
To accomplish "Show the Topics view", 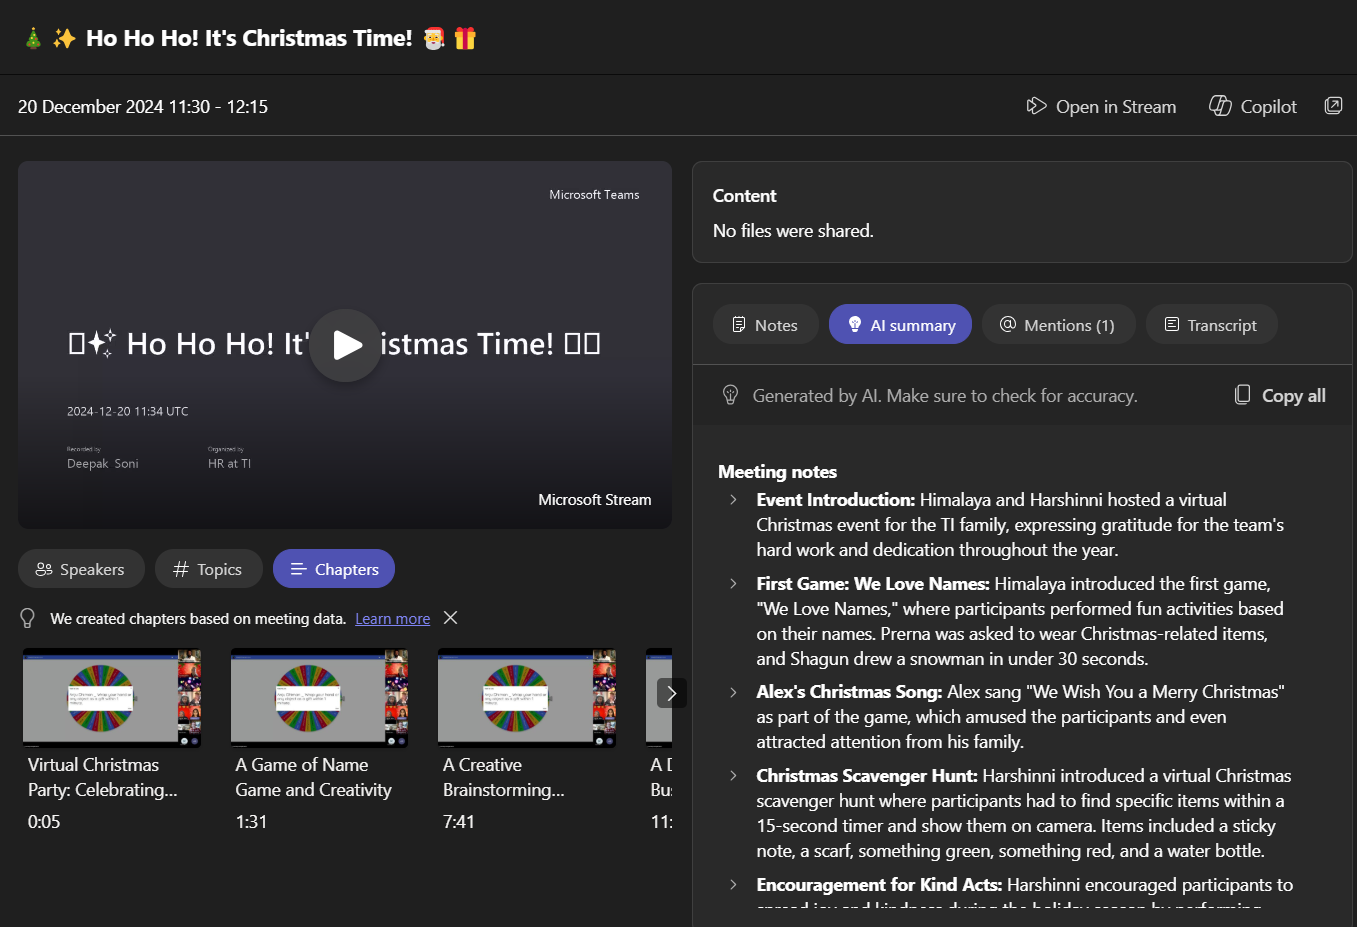I will (x=208, y=568).
